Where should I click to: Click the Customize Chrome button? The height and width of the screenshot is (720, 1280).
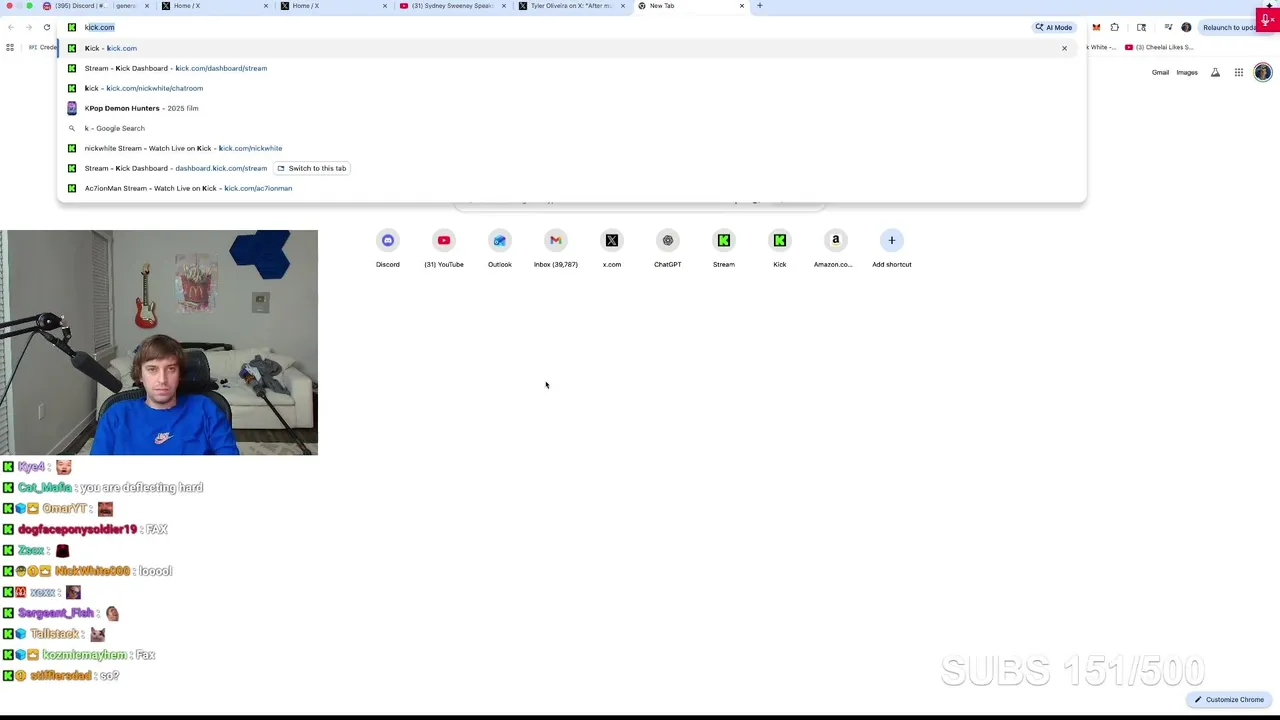pos(1229,700)
